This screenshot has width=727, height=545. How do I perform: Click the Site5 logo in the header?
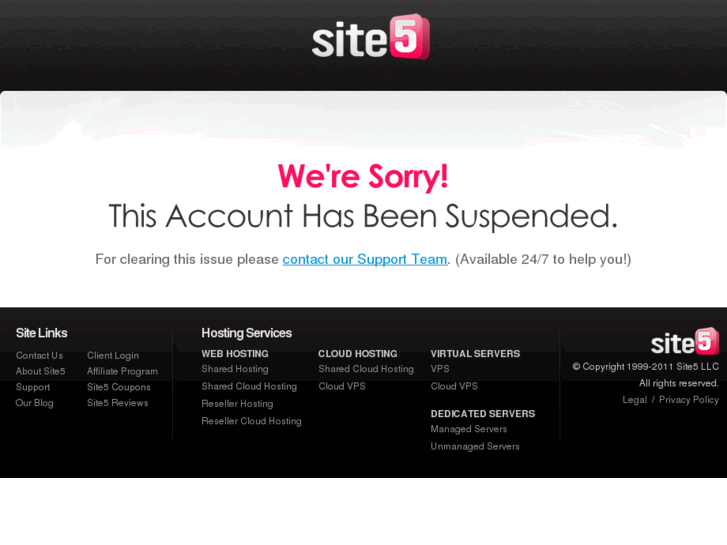tap(370, 38)
